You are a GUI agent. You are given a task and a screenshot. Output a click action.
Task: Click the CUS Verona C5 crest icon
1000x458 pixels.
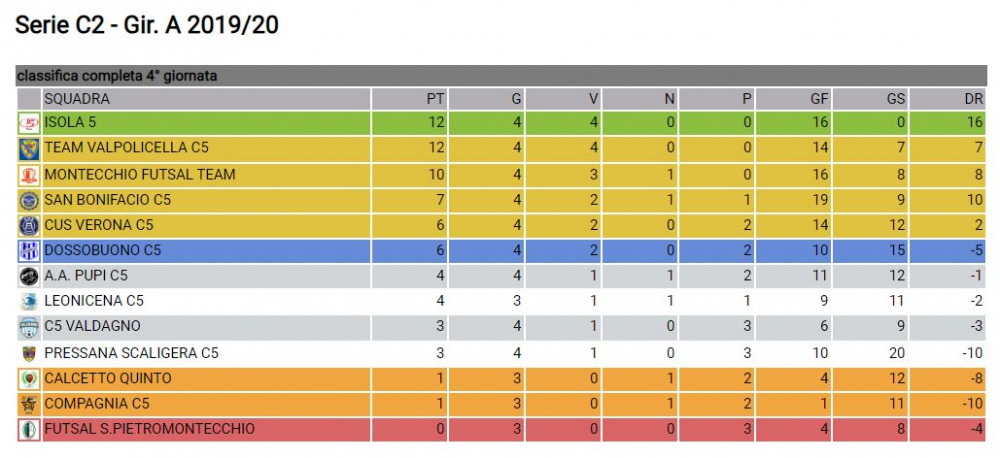tap(29, 225)
